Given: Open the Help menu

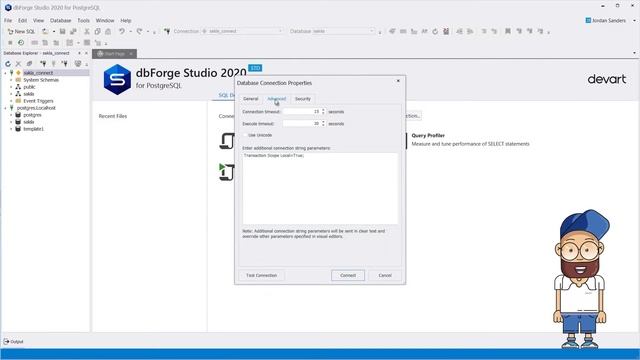Looking at the screenshot, I should coord(126,20).
